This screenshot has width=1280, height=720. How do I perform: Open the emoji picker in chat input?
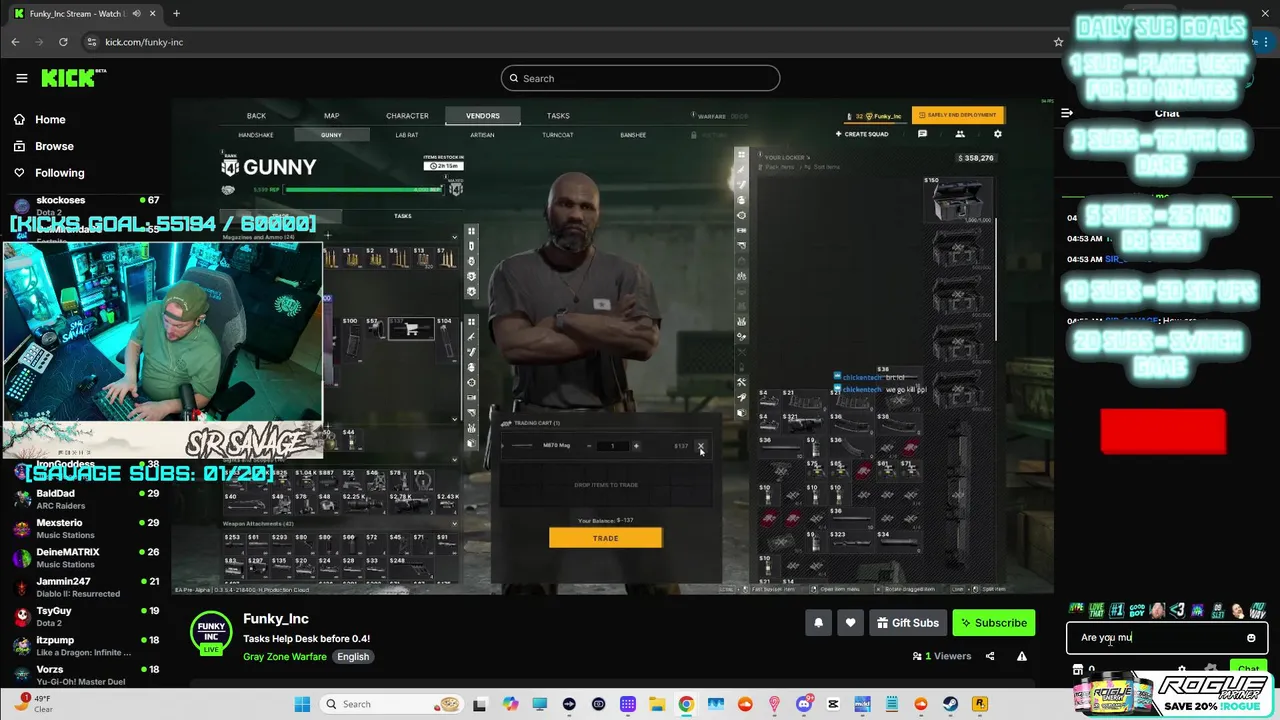coord(1251,638)
